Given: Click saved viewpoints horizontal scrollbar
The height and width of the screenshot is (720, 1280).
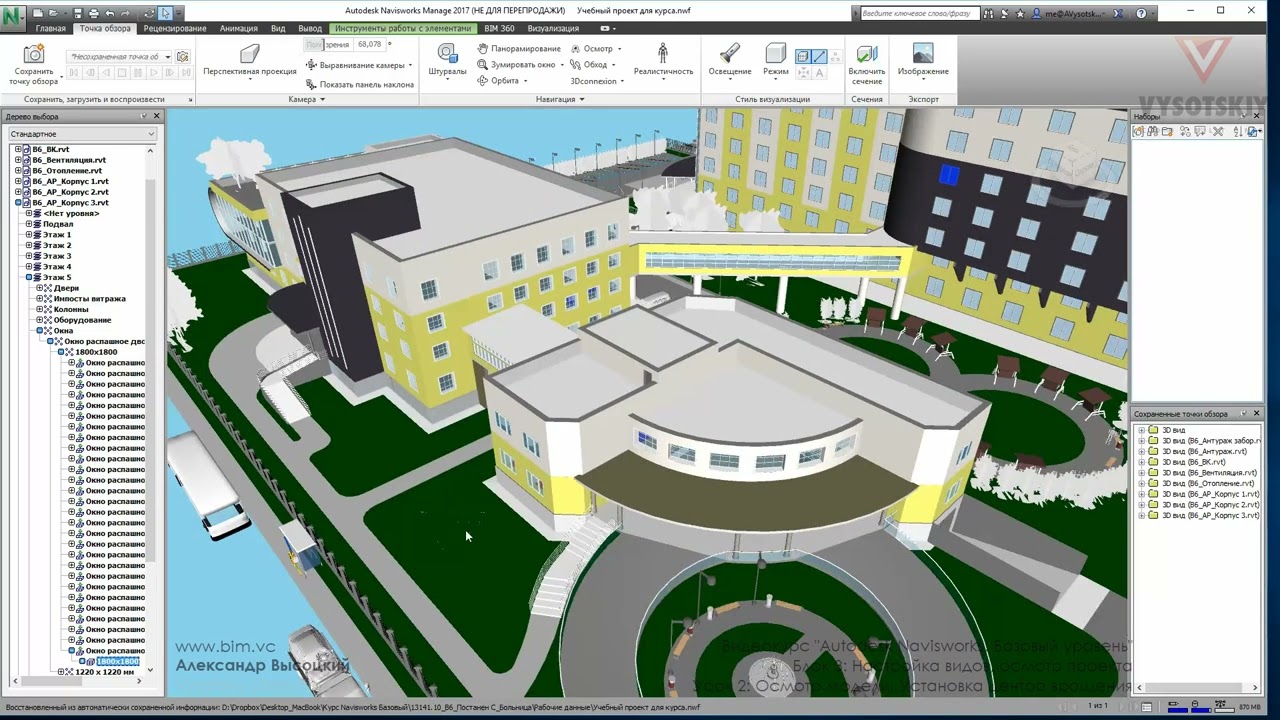Looking at the screenshot, I should pyautogui.click(x=1195, y=688).
